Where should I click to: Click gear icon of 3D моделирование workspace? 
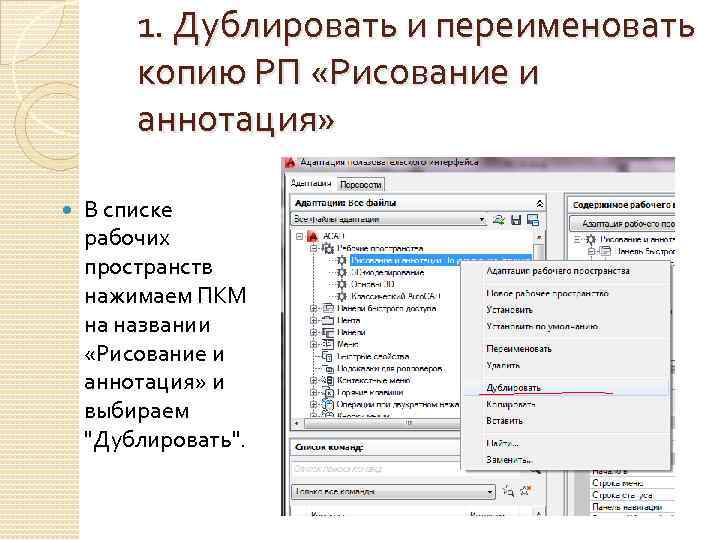tap(342, 272)
